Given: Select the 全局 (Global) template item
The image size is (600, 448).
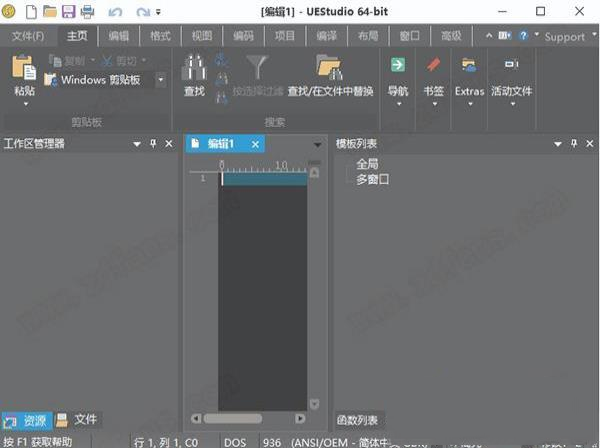Looking at the screenshot, I should [367, 164].
